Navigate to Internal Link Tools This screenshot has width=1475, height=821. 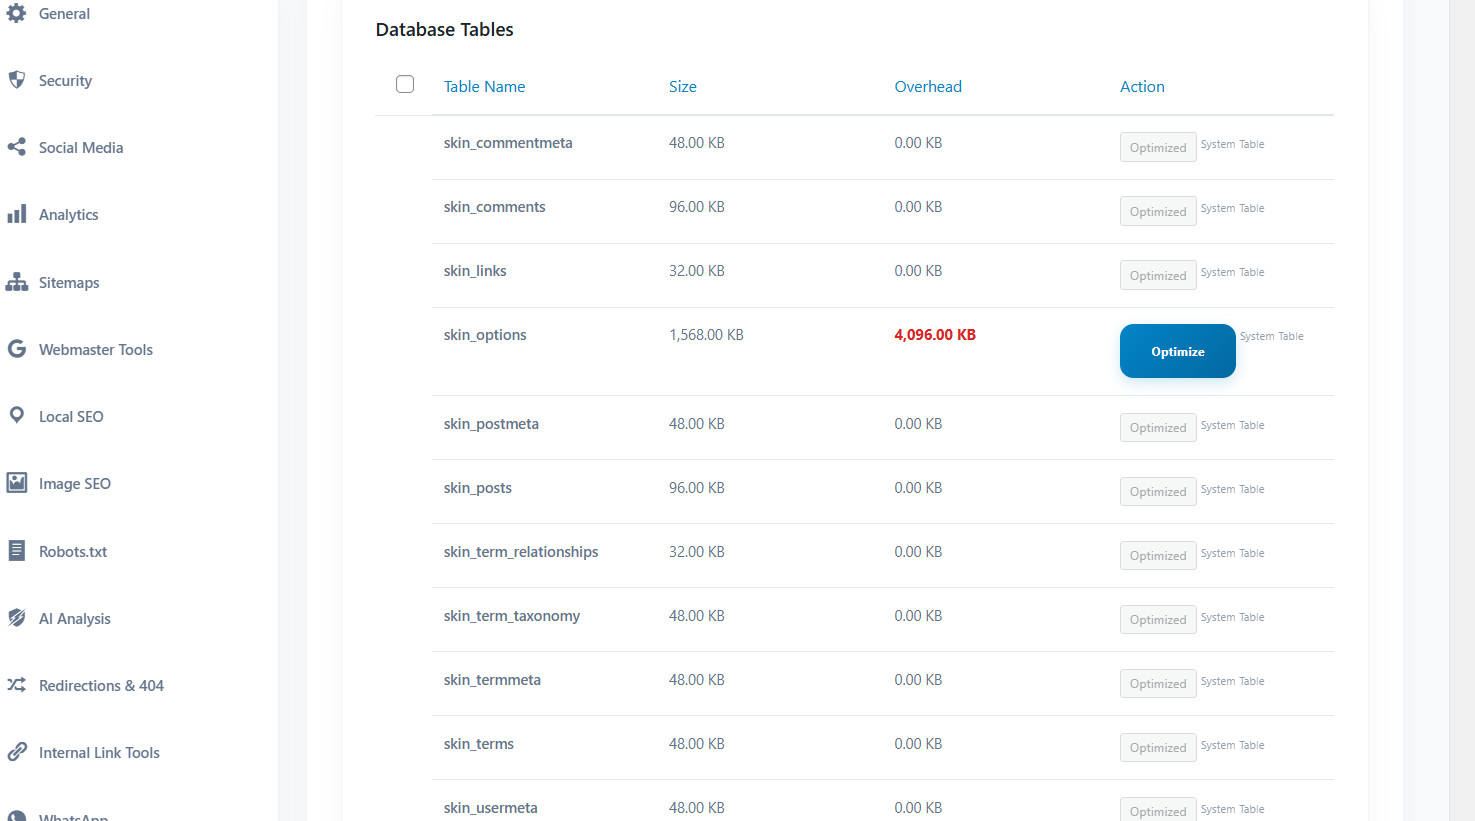(99, 752)
